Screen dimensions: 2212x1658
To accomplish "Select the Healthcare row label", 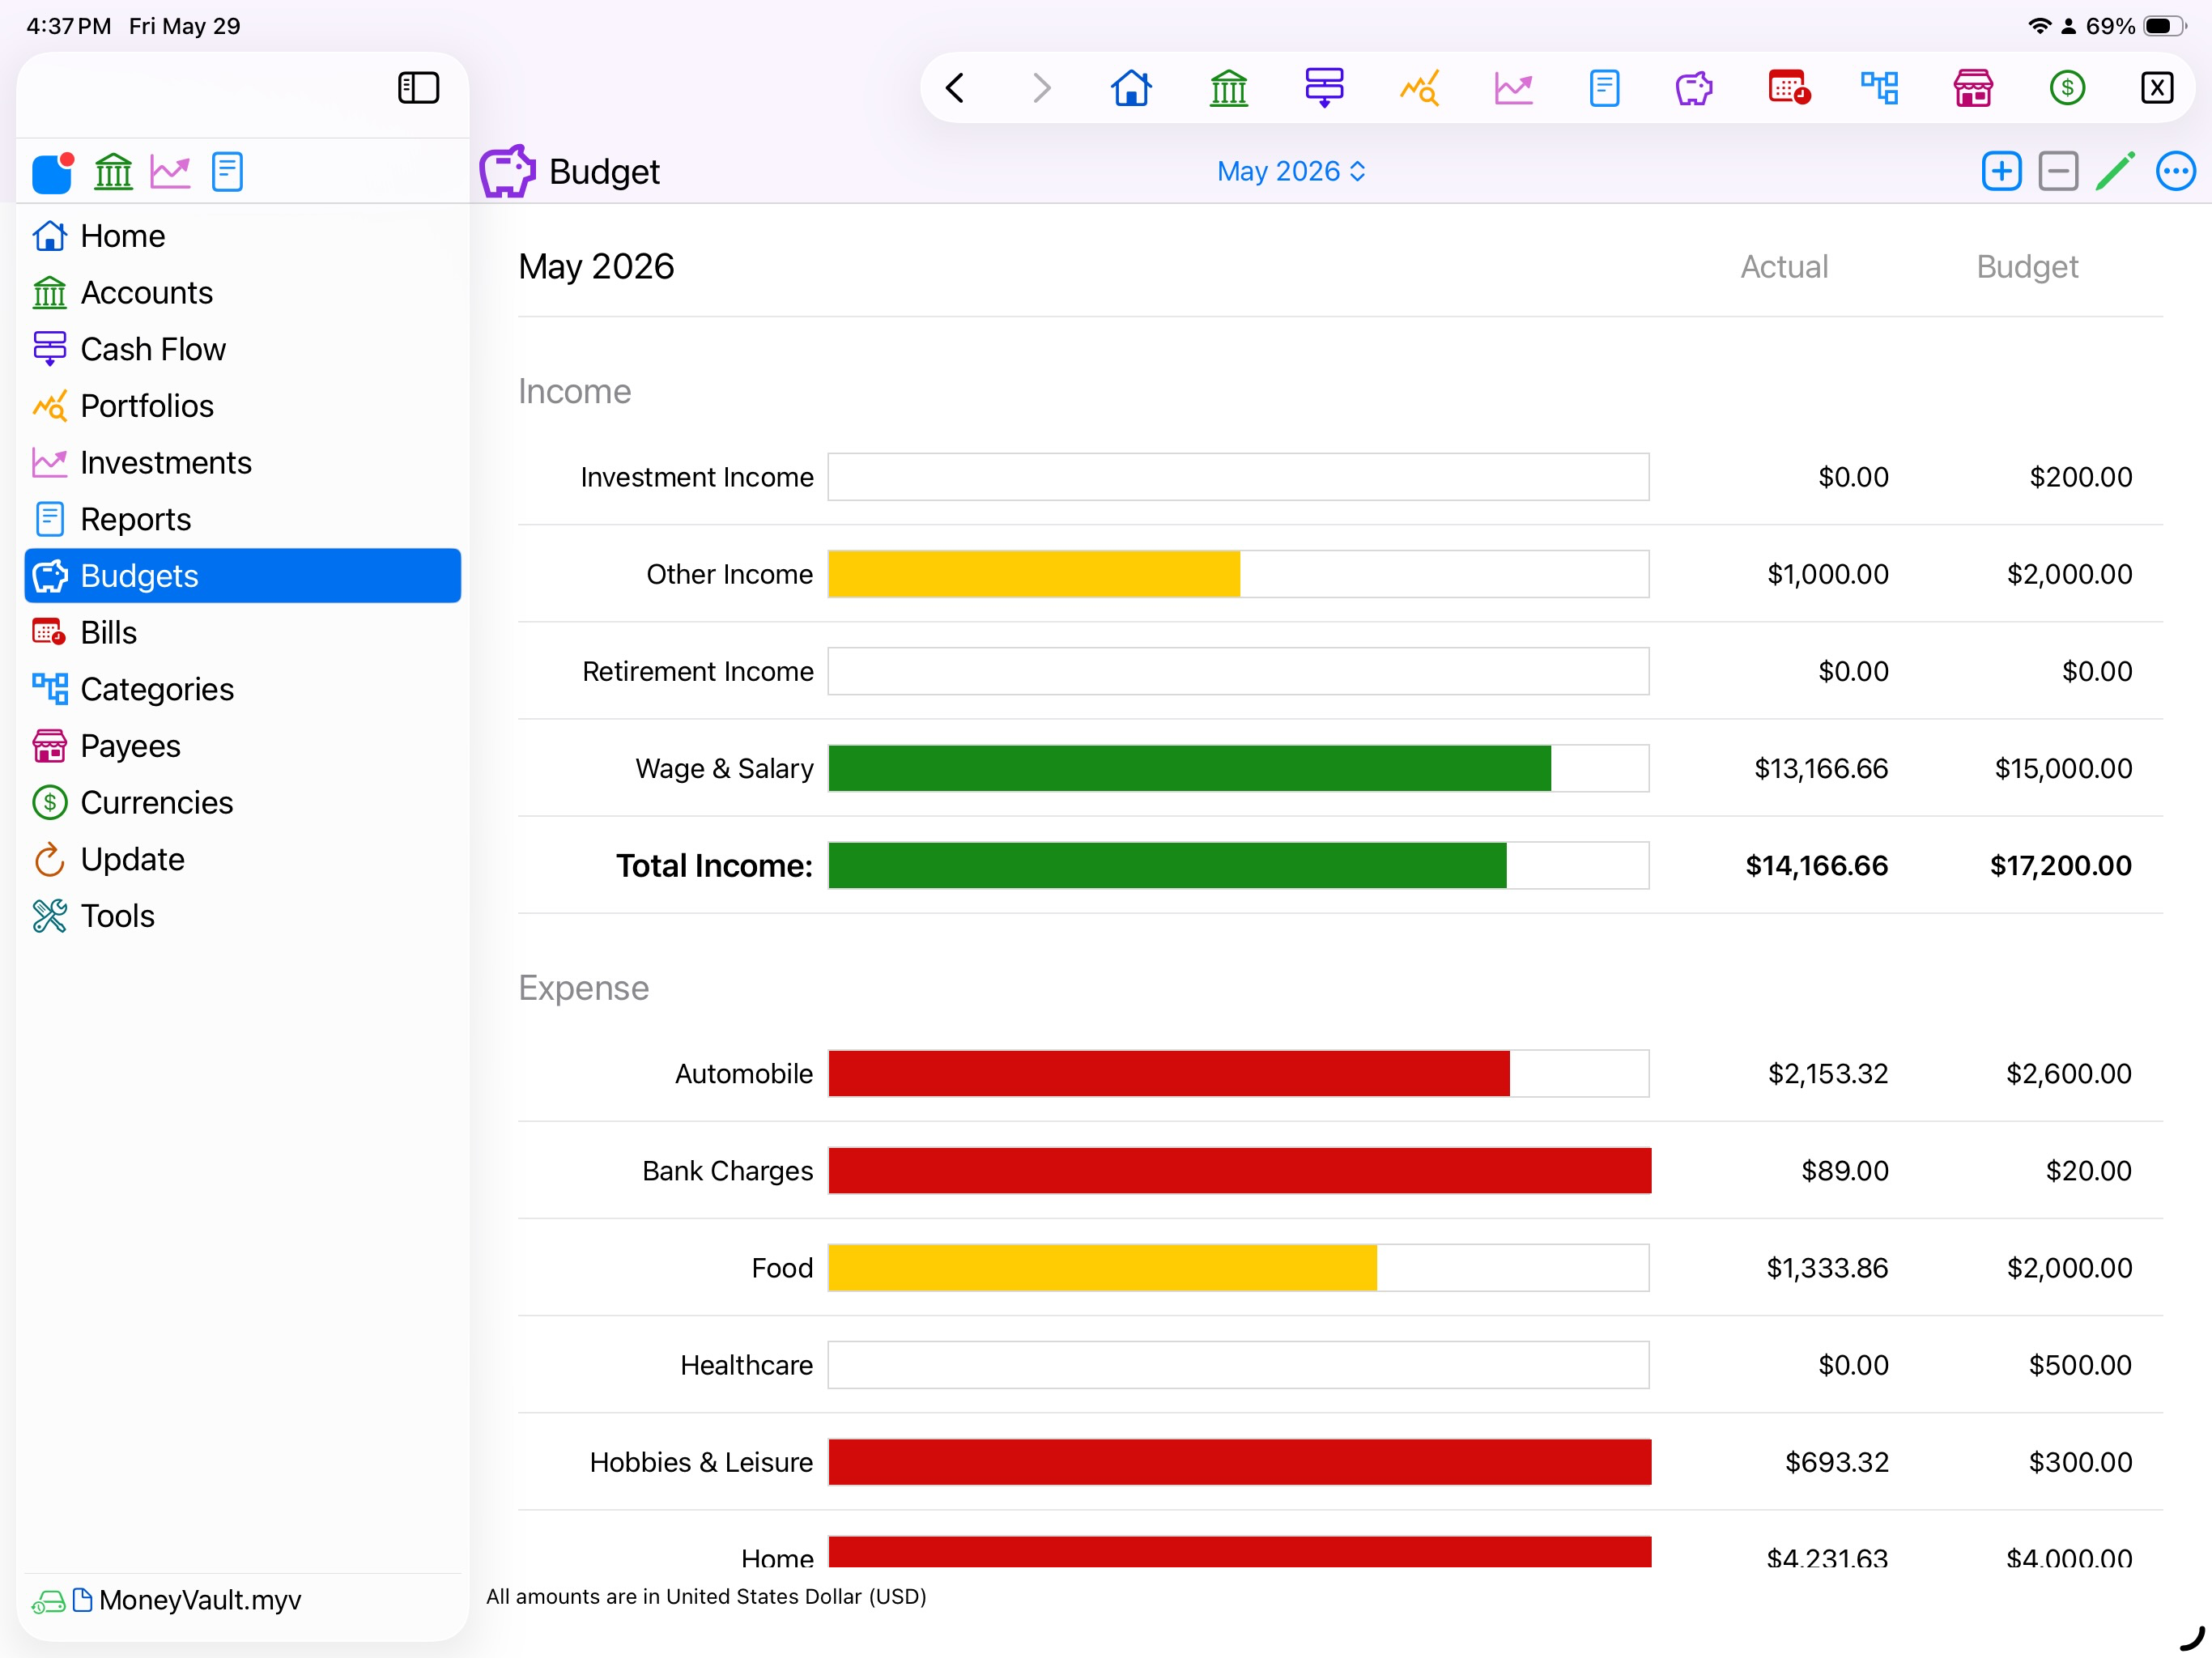I will tap(747, 1365).
